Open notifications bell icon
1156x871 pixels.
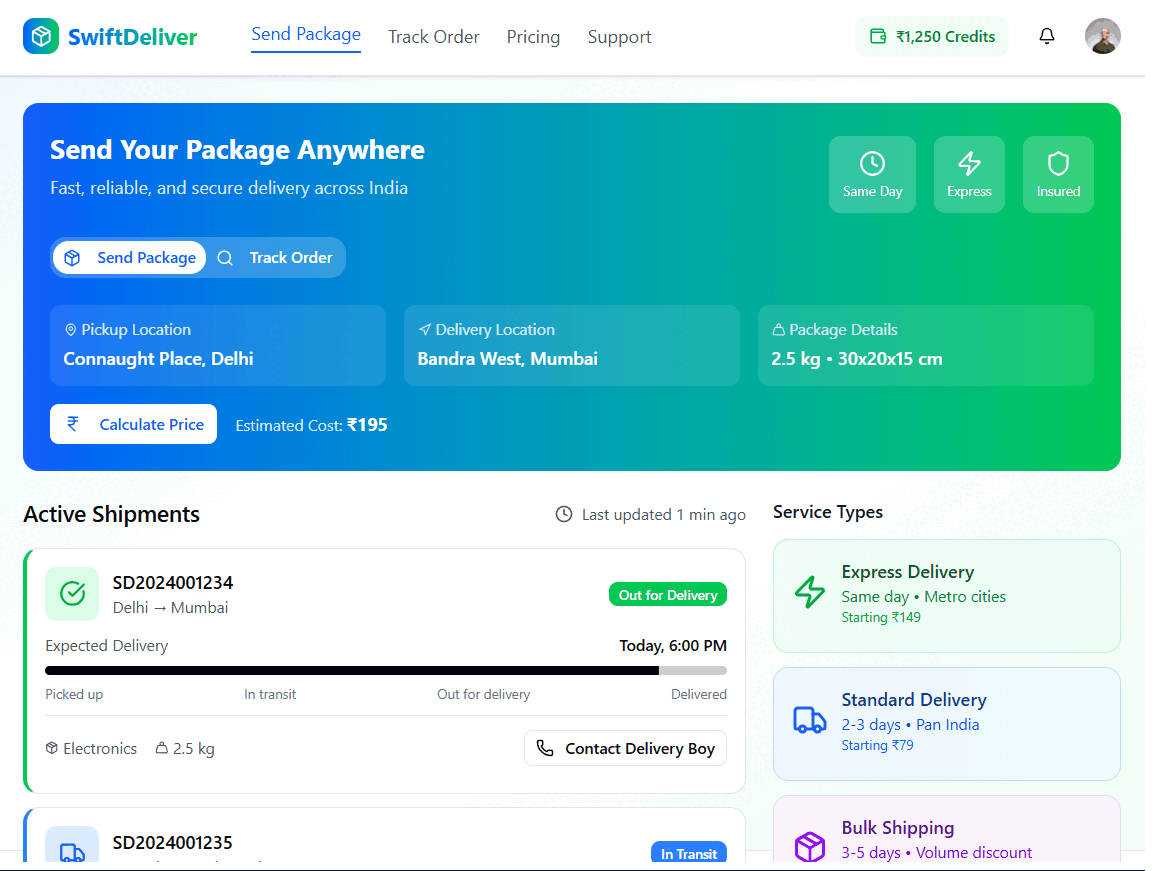coord(1047,37)
